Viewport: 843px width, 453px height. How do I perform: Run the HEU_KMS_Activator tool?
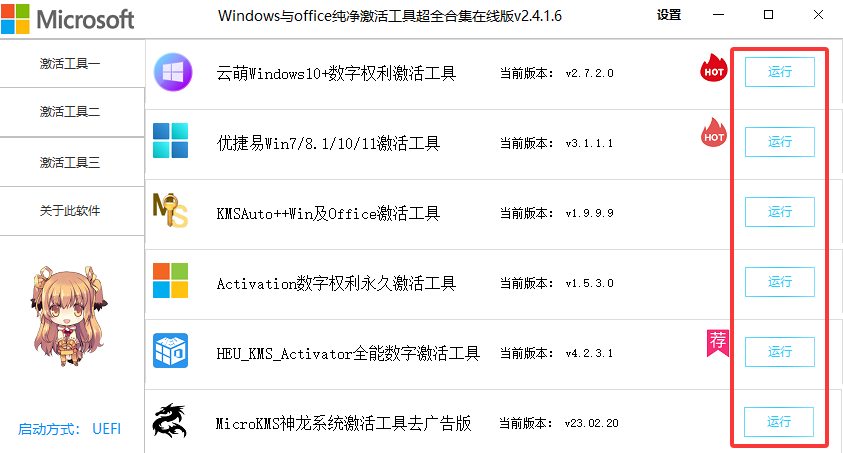tap(779, 352)
